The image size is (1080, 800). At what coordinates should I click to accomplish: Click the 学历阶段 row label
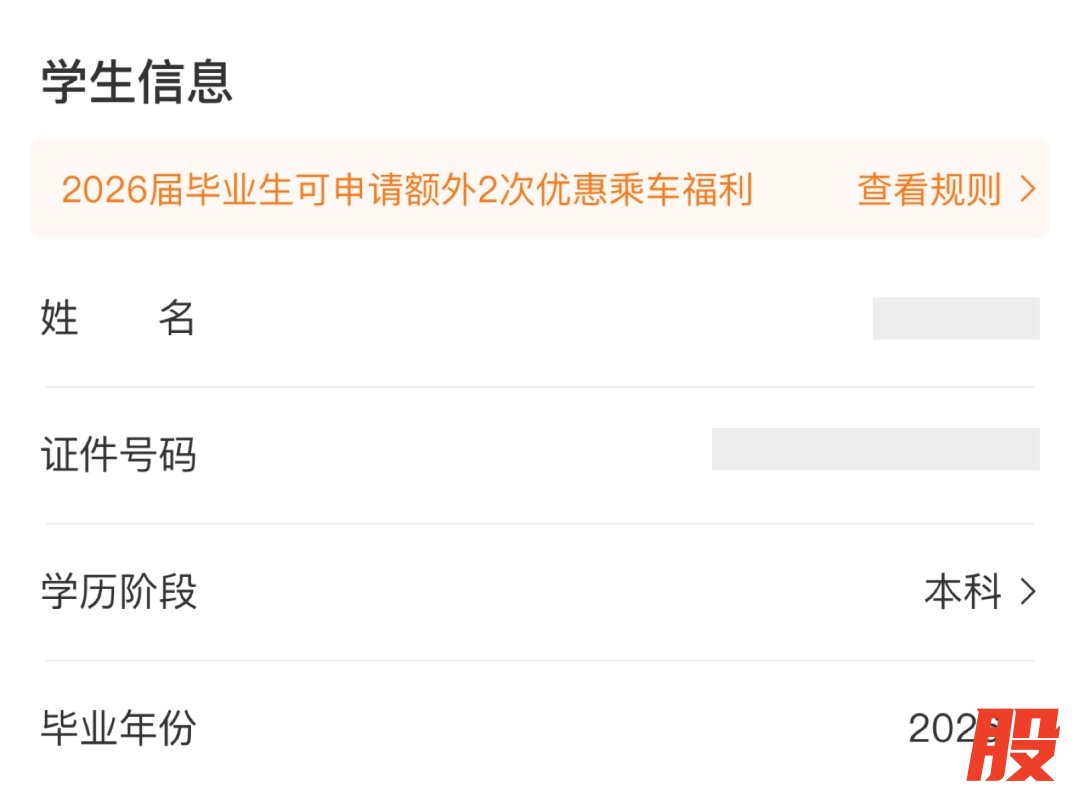[x=118, y=592]
